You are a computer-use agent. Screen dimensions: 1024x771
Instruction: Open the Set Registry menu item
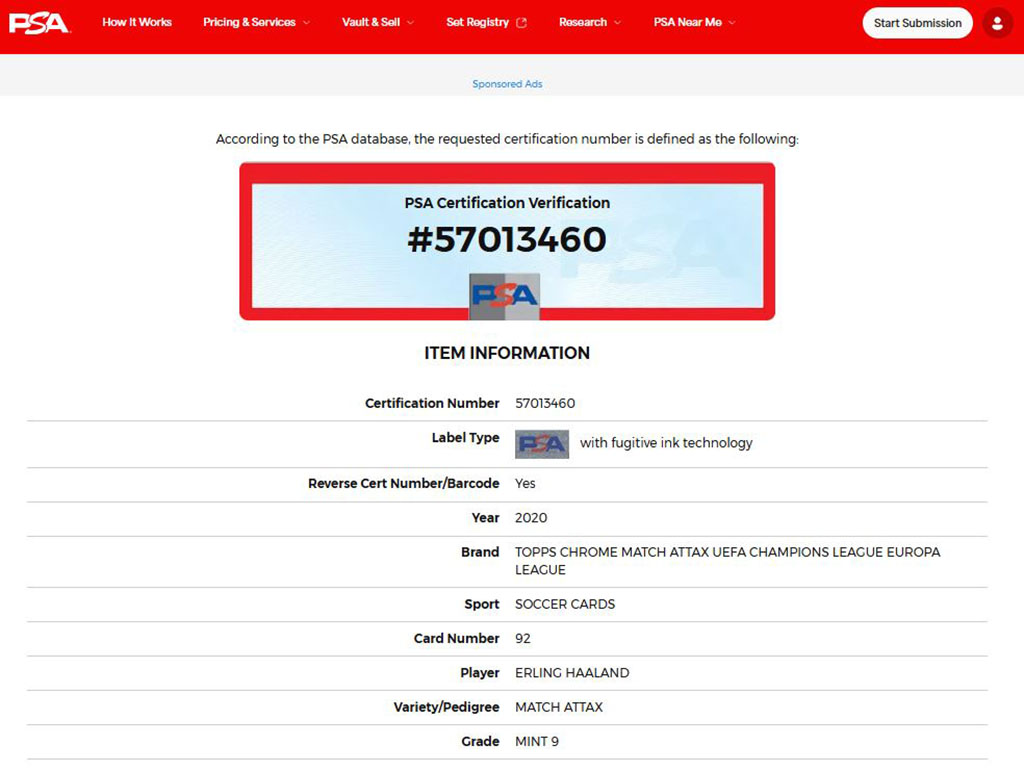(478, 22)
